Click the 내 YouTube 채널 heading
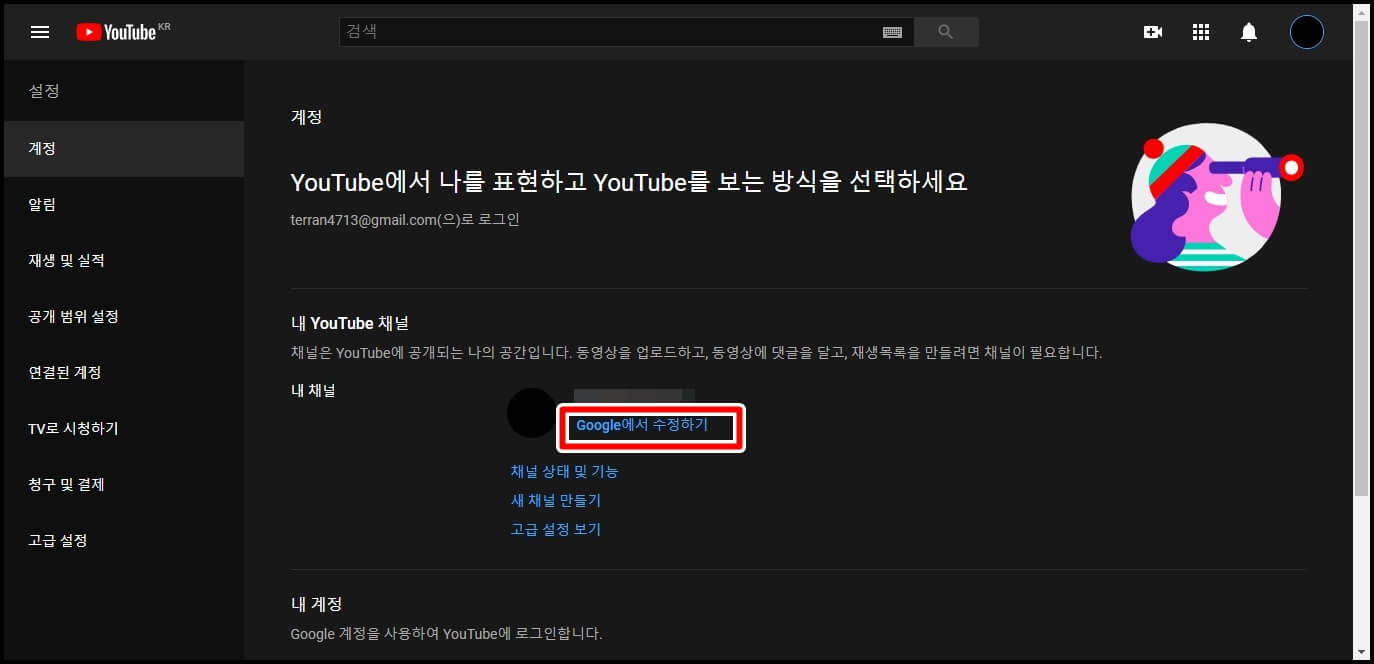The image size is (1374, 664). coord(349,323)
